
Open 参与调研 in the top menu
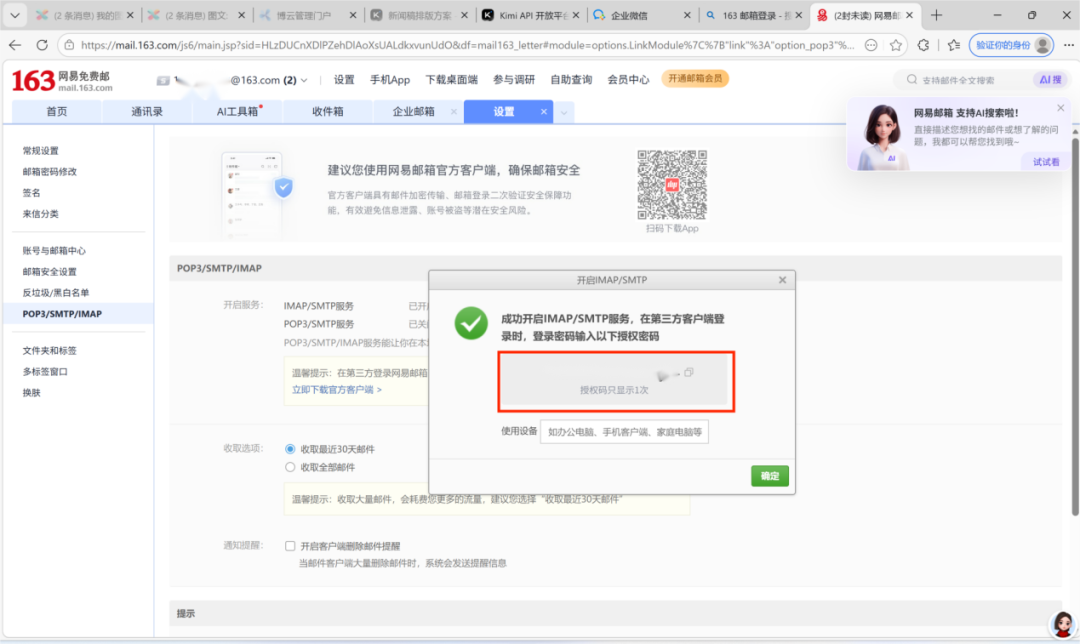tap(514, 80)
